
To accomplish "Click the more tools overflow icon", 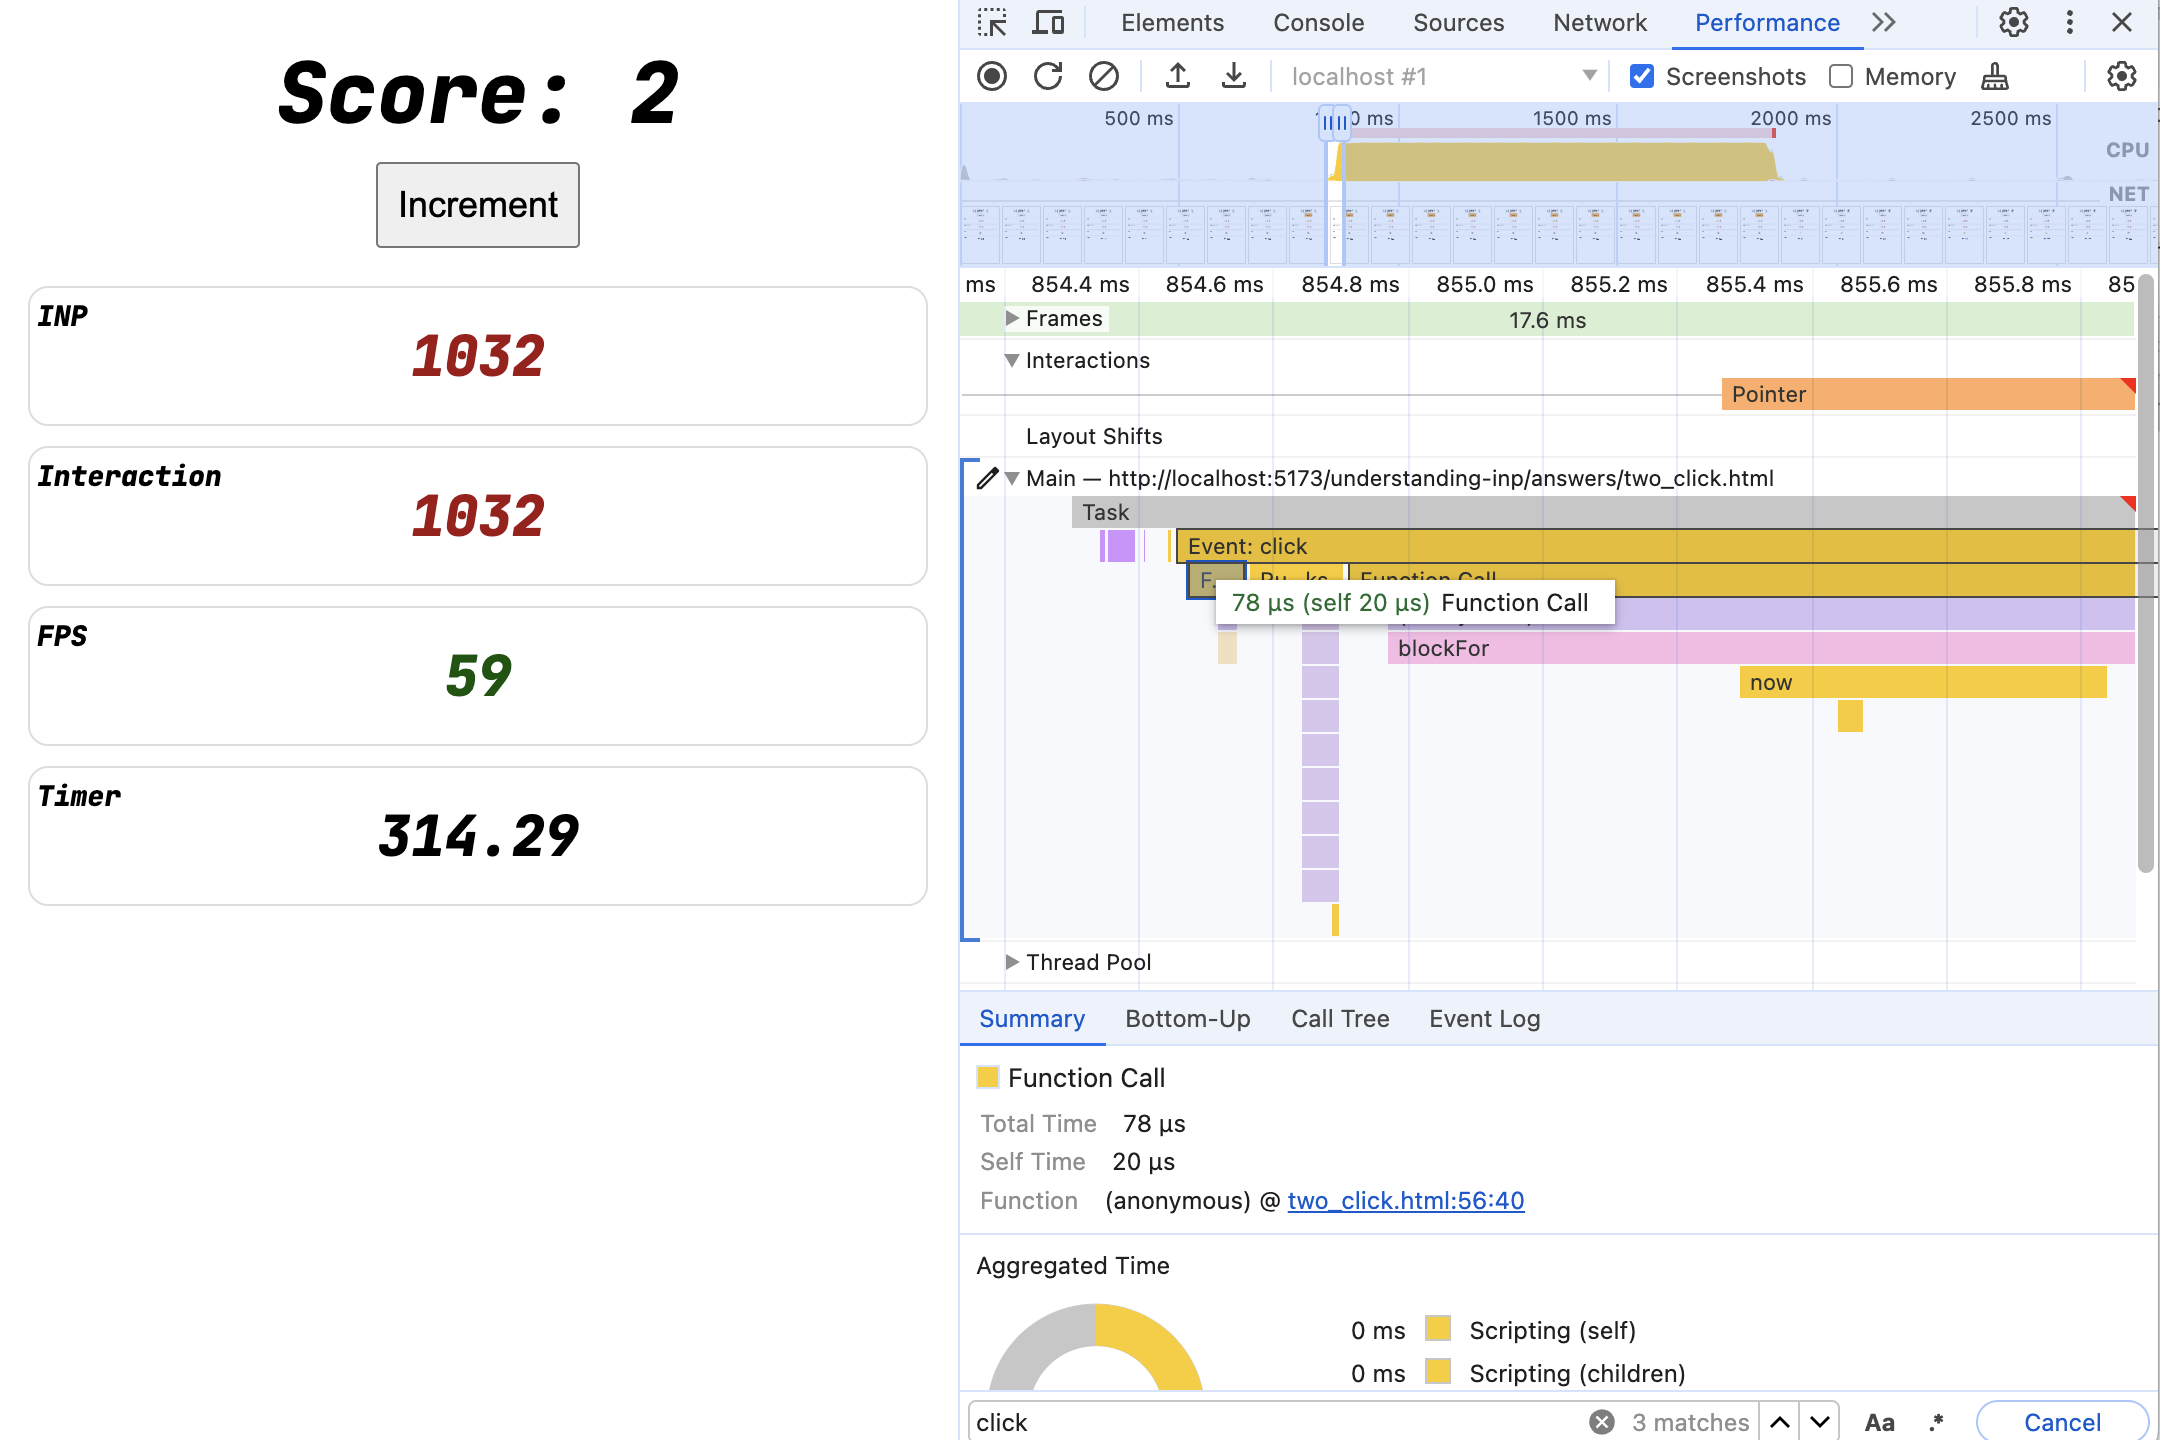I will [1884, 22].
